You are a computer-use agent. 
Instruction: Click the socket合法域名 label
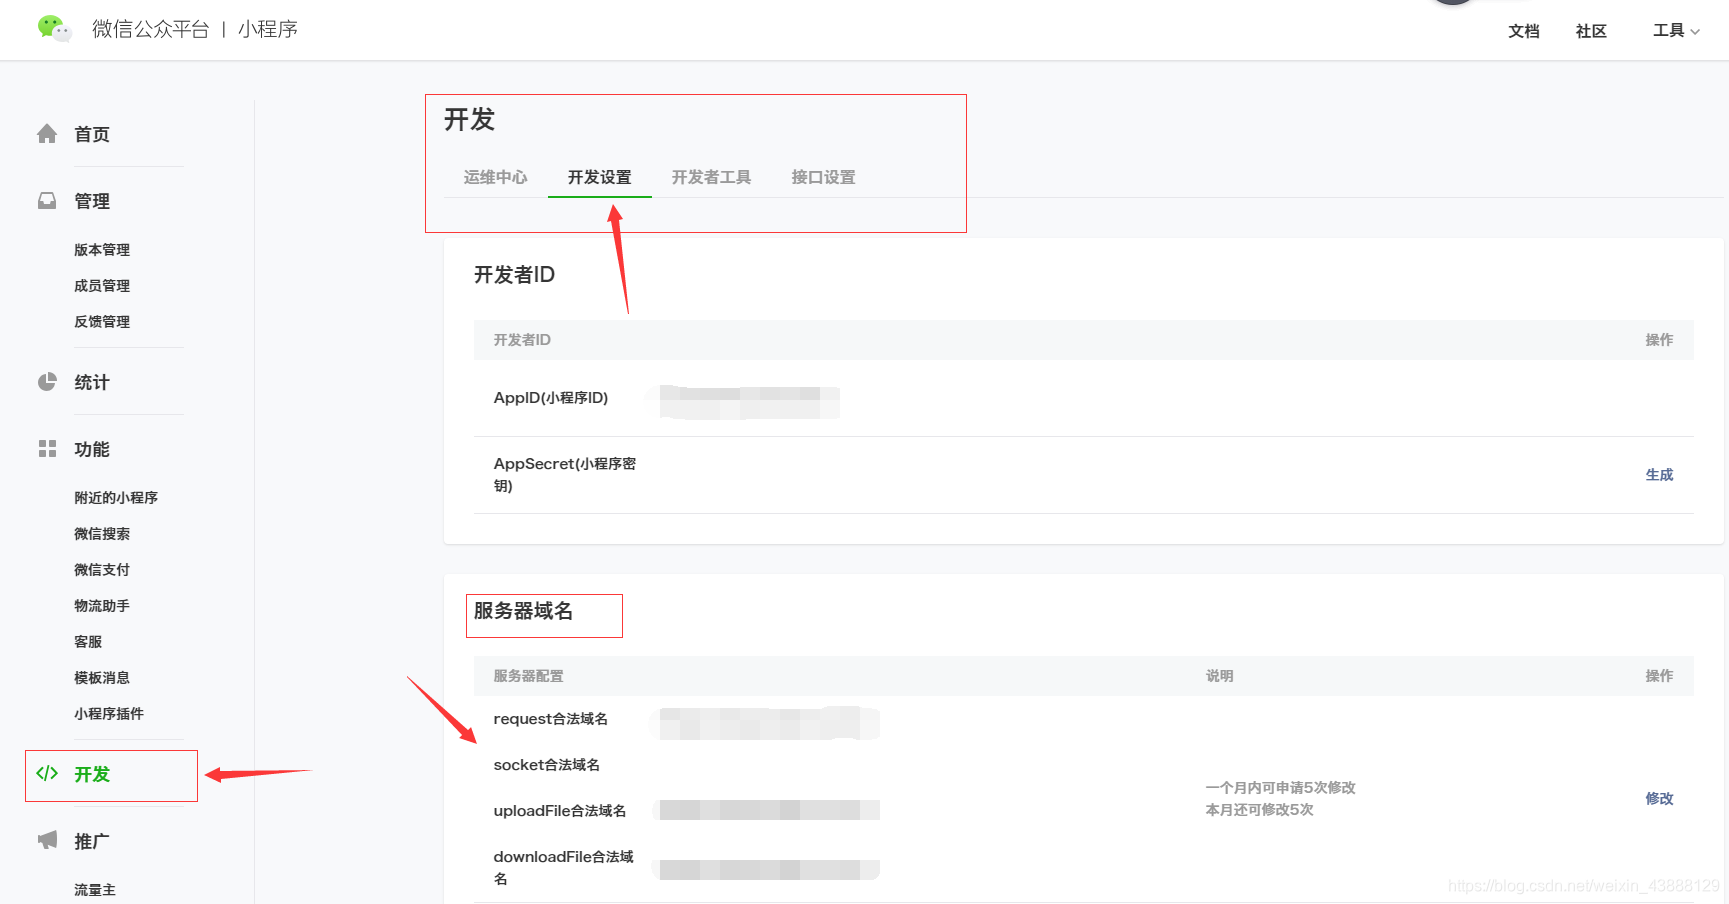[547, 765]
